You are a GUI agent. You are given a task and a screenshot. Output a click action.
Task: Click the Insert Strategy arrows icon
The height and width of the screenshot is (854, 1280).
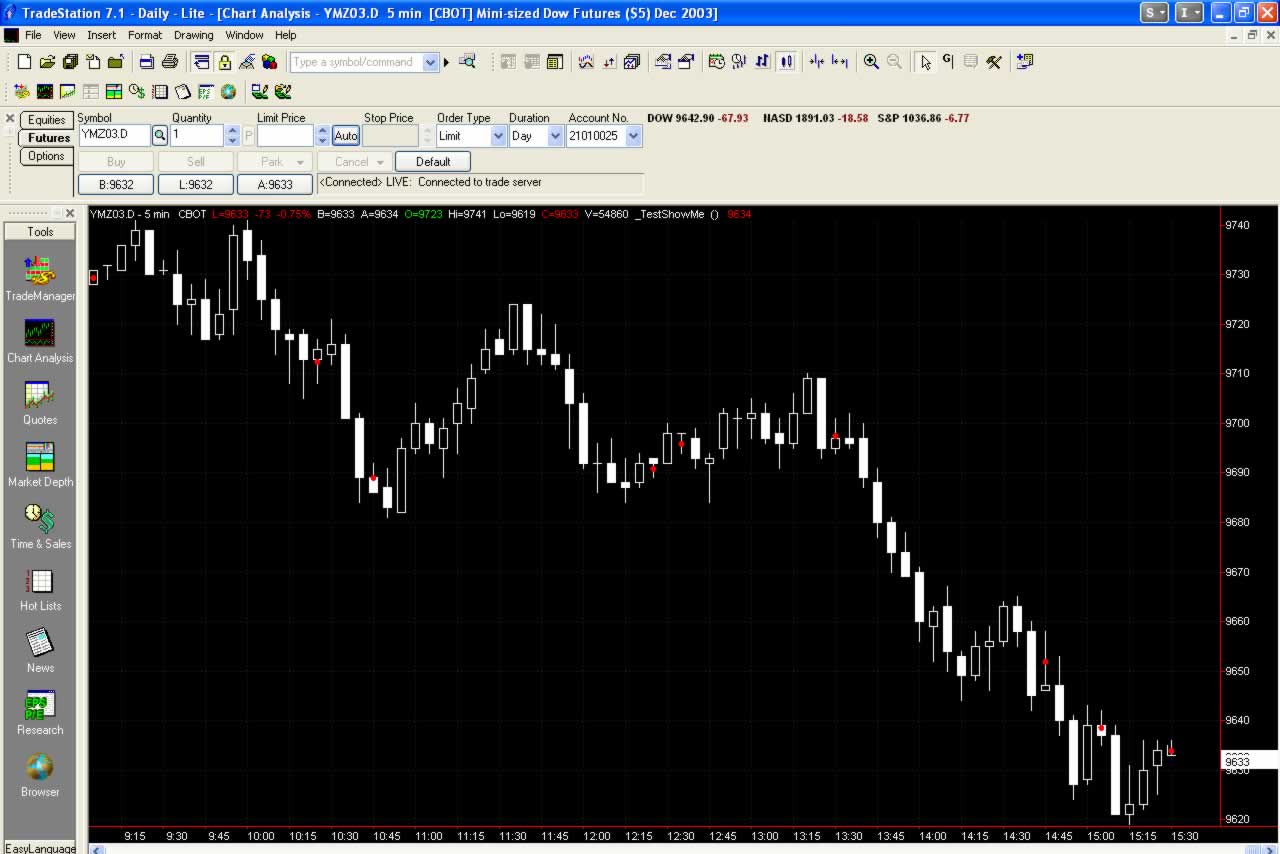609,62
